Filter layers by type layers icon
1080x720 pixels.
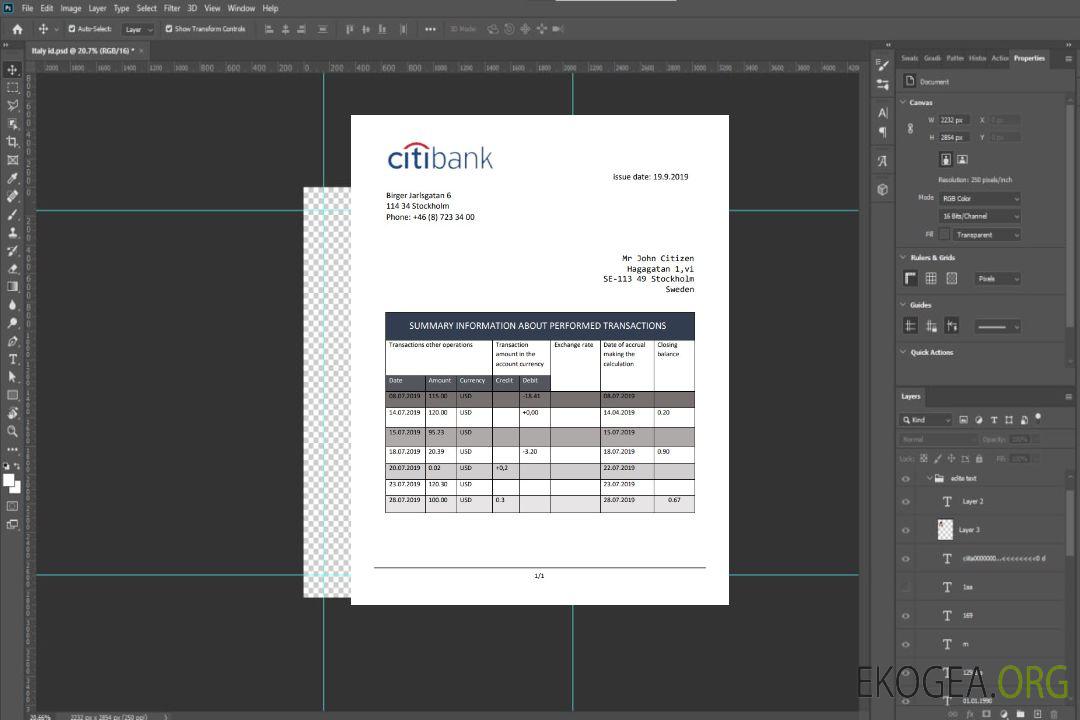click(994, 420)
